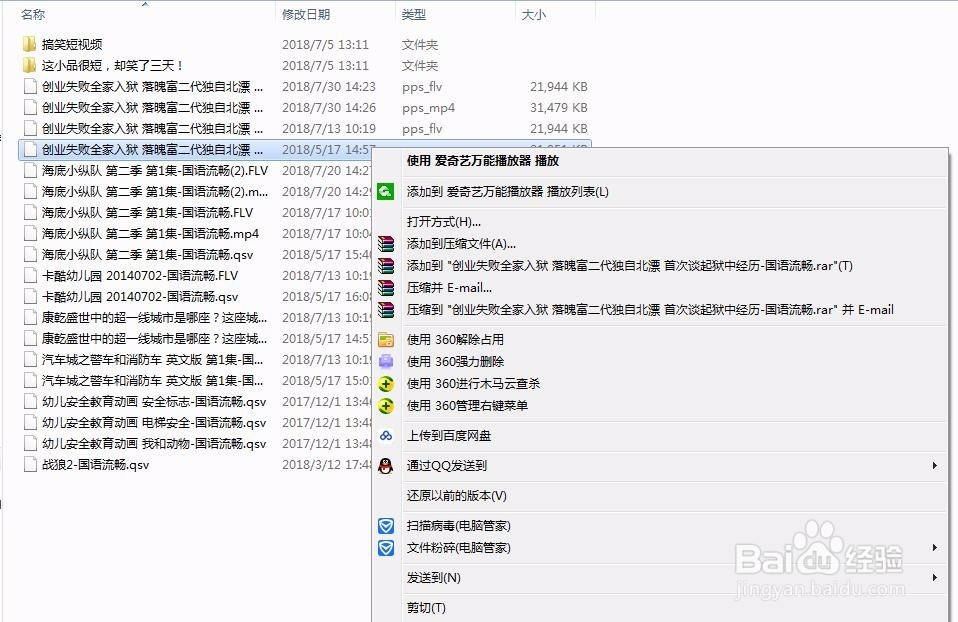Expand 文件粉碎(电脑管家) submenu arrow
This screenshot has width=958, height=622.
[x=935, y=547]
